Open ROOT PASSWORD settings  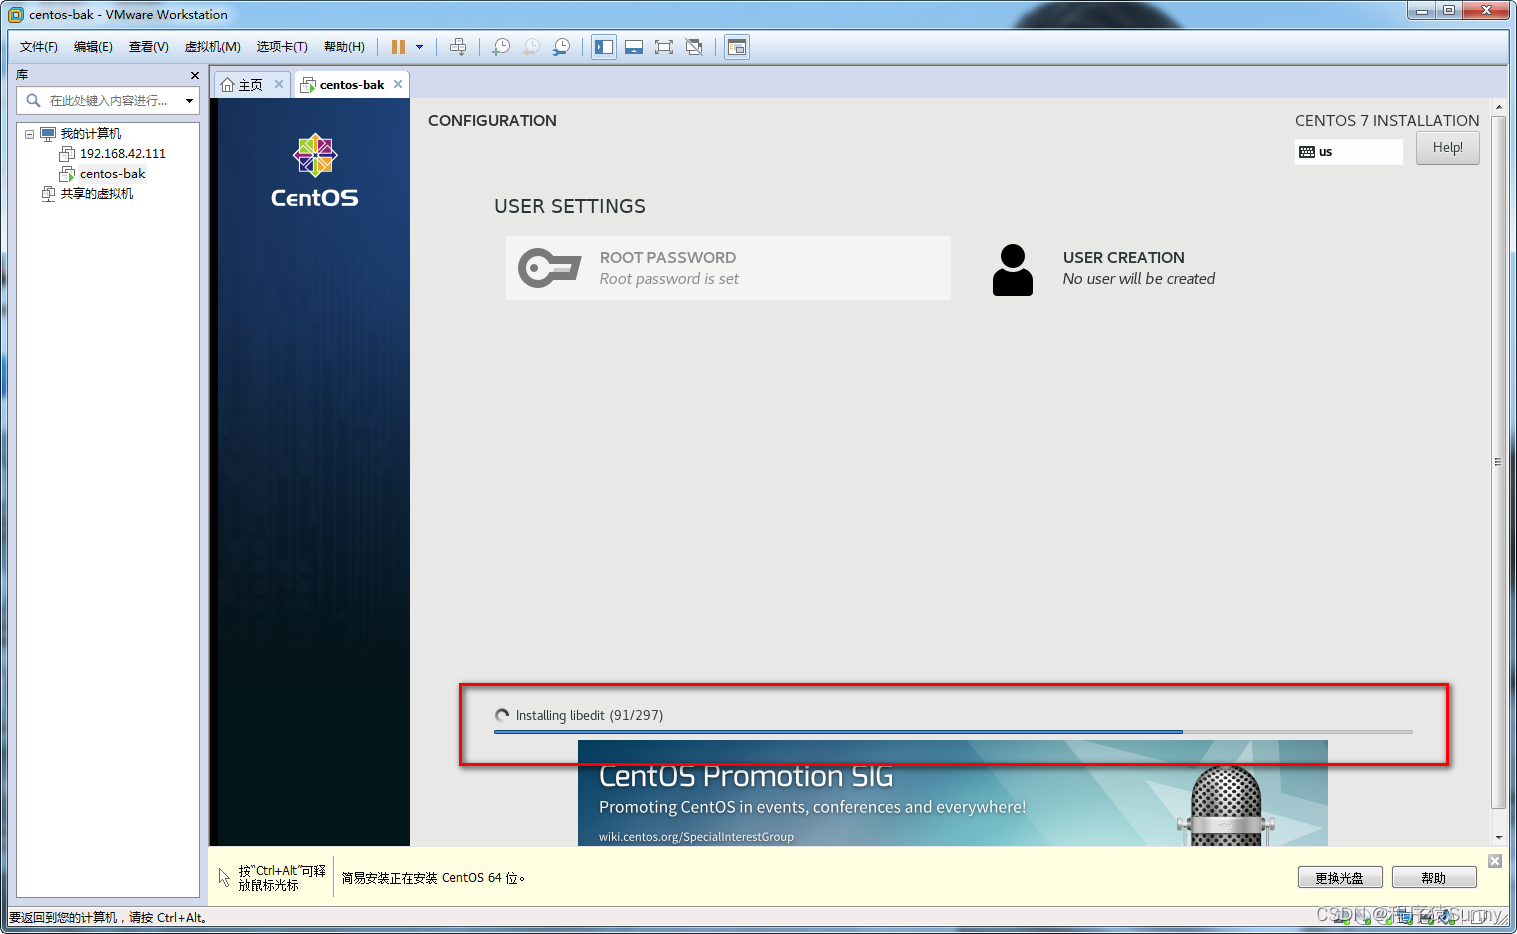click(x=728, y=268)
